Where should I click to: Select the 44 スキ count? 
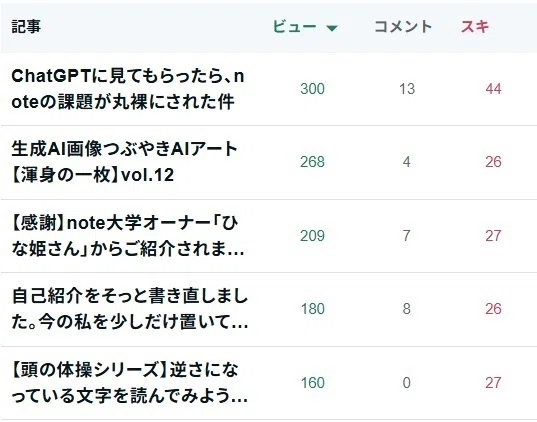point(493,89)
